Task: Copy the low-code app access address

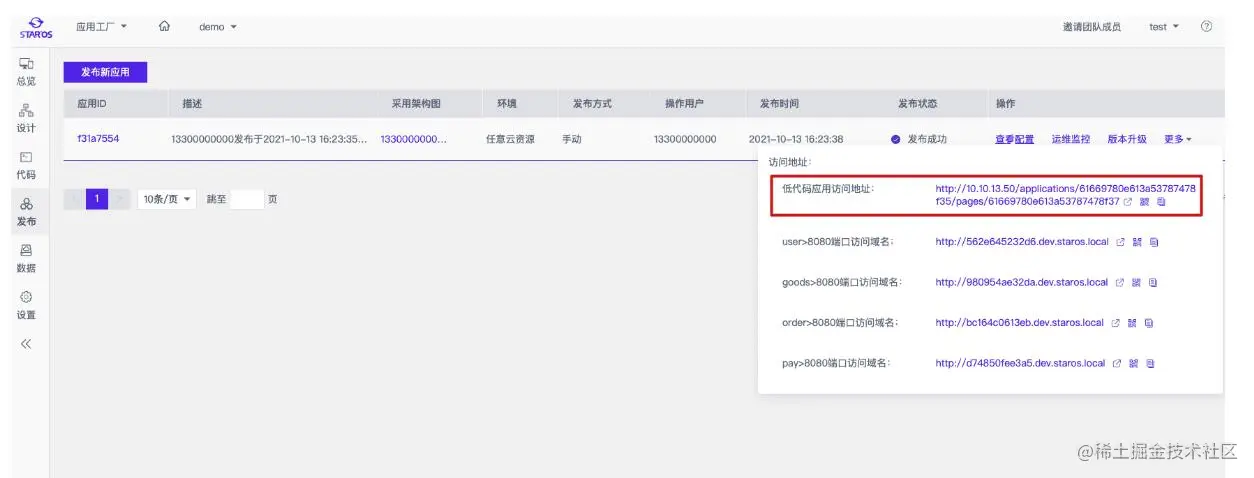Action: point(1161,202)
